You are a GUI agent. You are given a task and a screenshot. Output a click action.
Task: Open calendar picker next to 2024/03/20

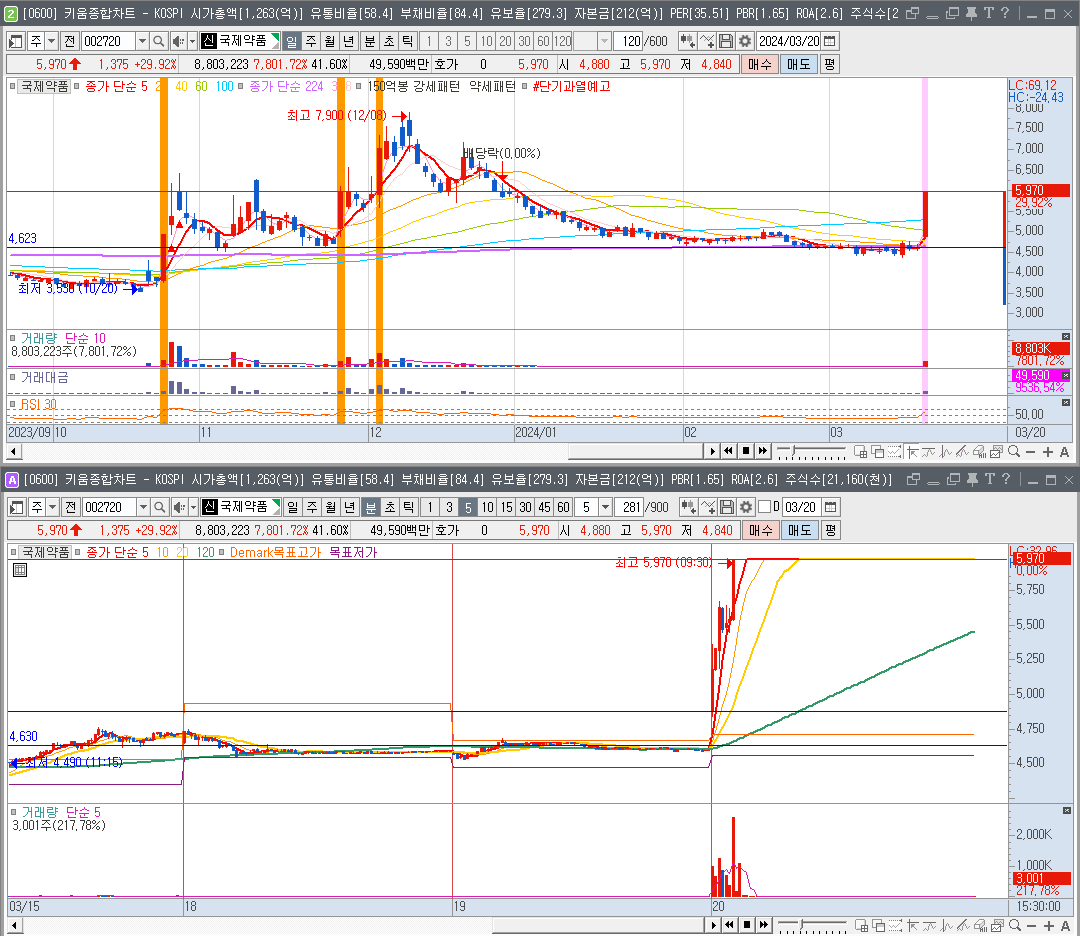pos(830,41)
